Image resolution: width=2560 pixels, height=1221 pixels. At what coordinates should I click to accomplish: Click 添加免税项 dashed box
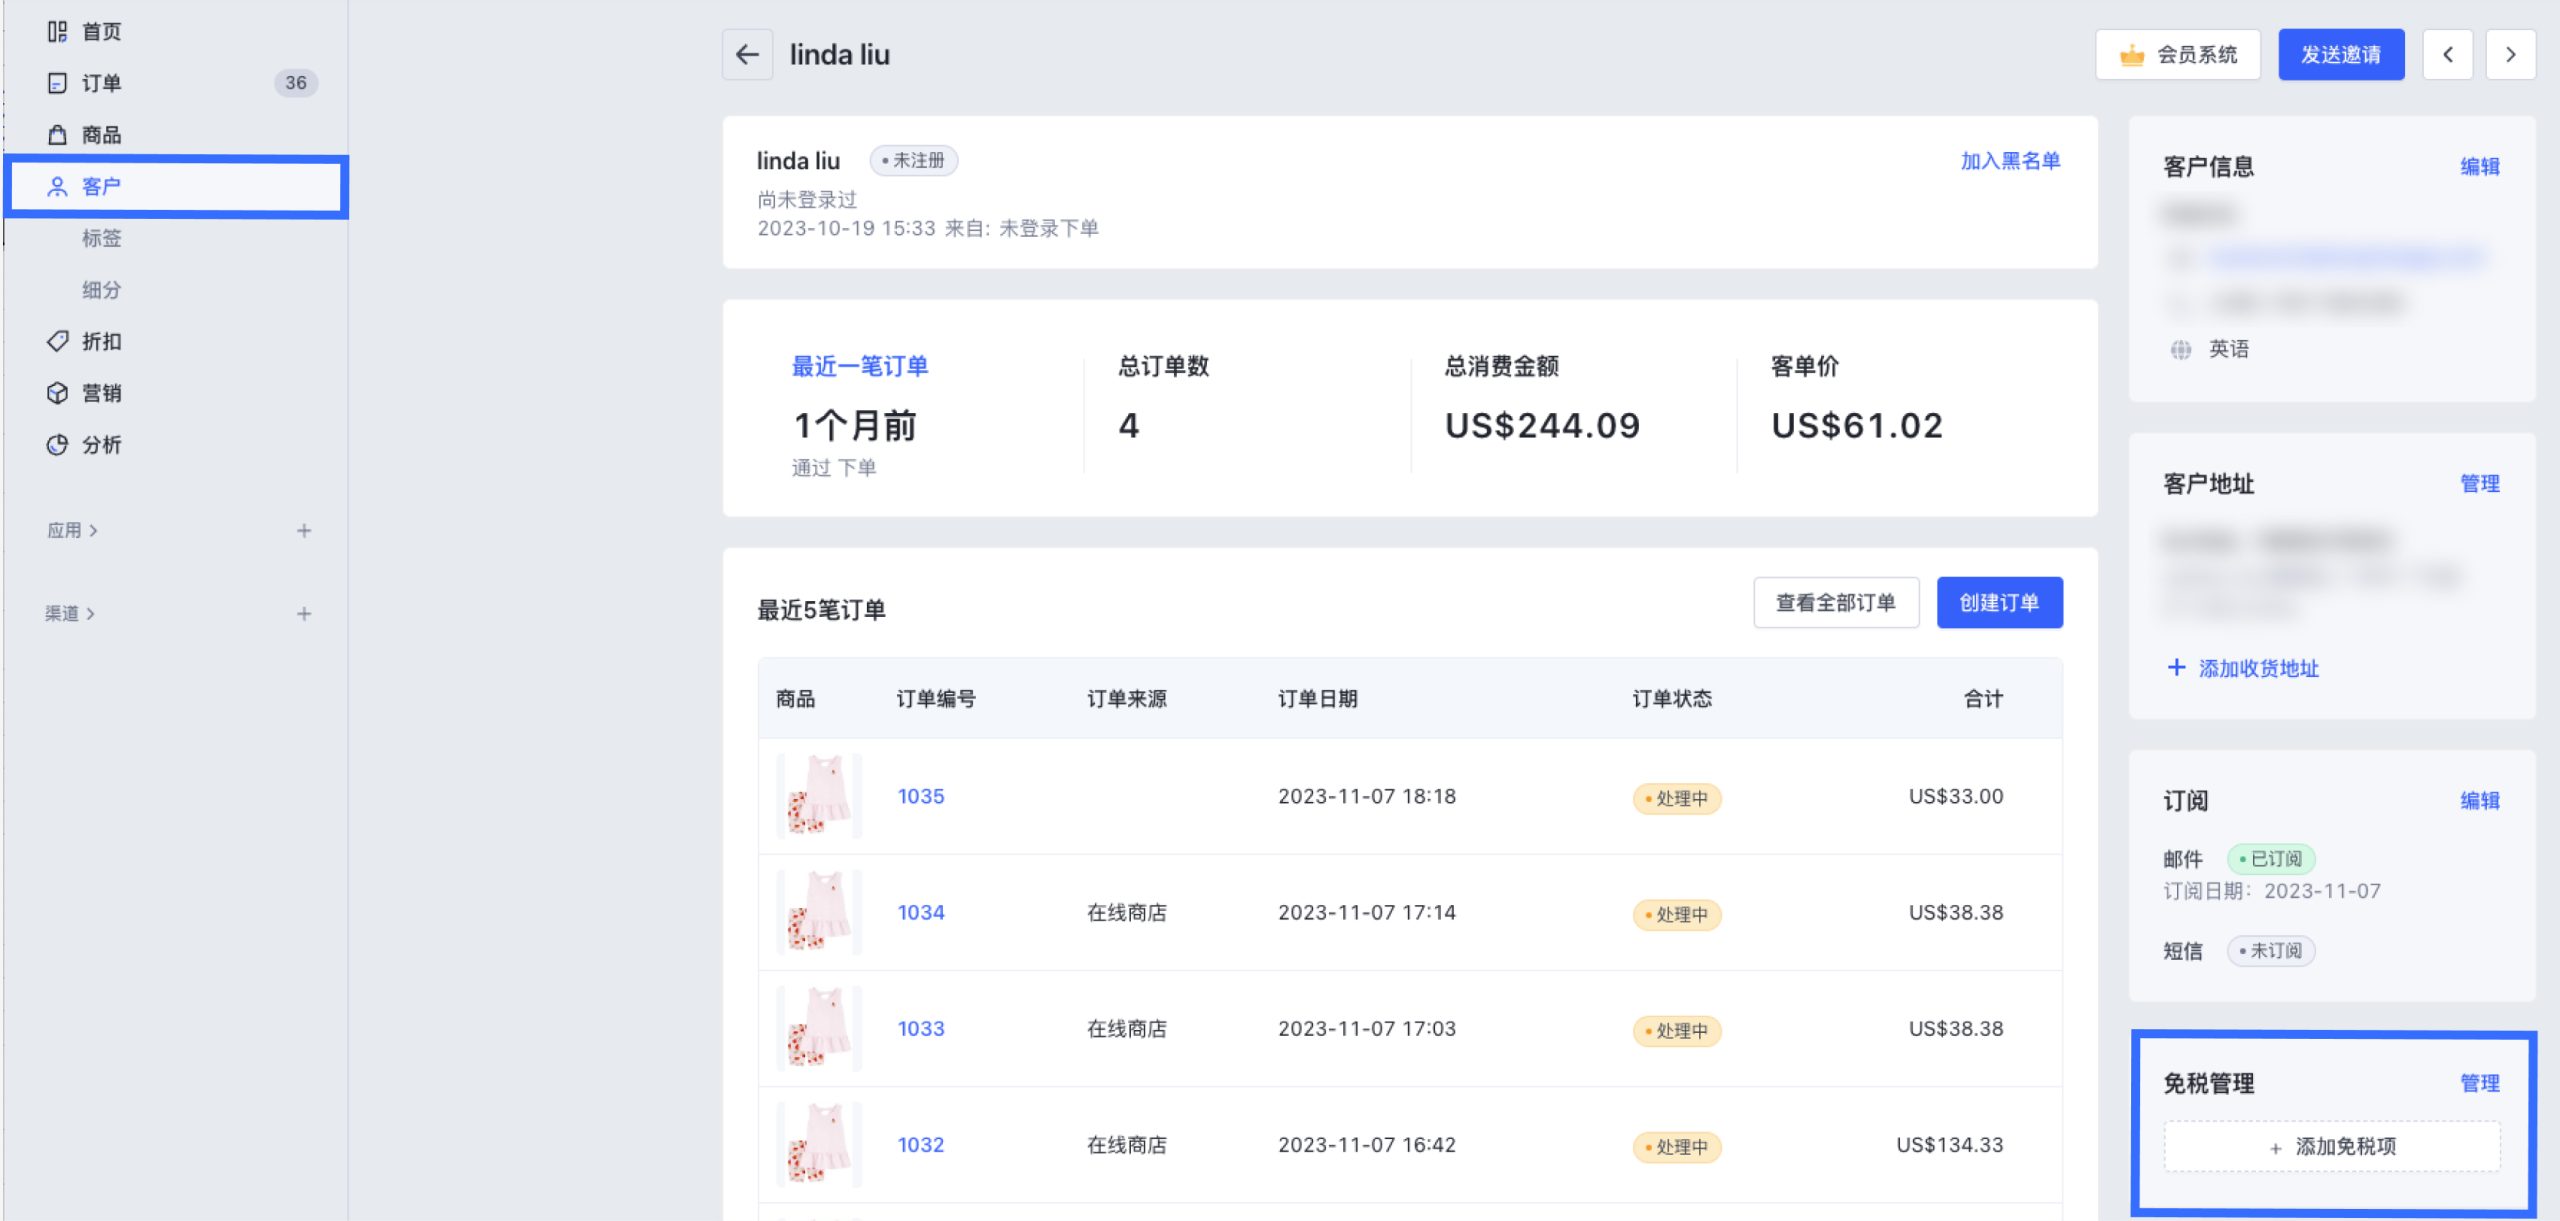click(x=2331, y=1147)
